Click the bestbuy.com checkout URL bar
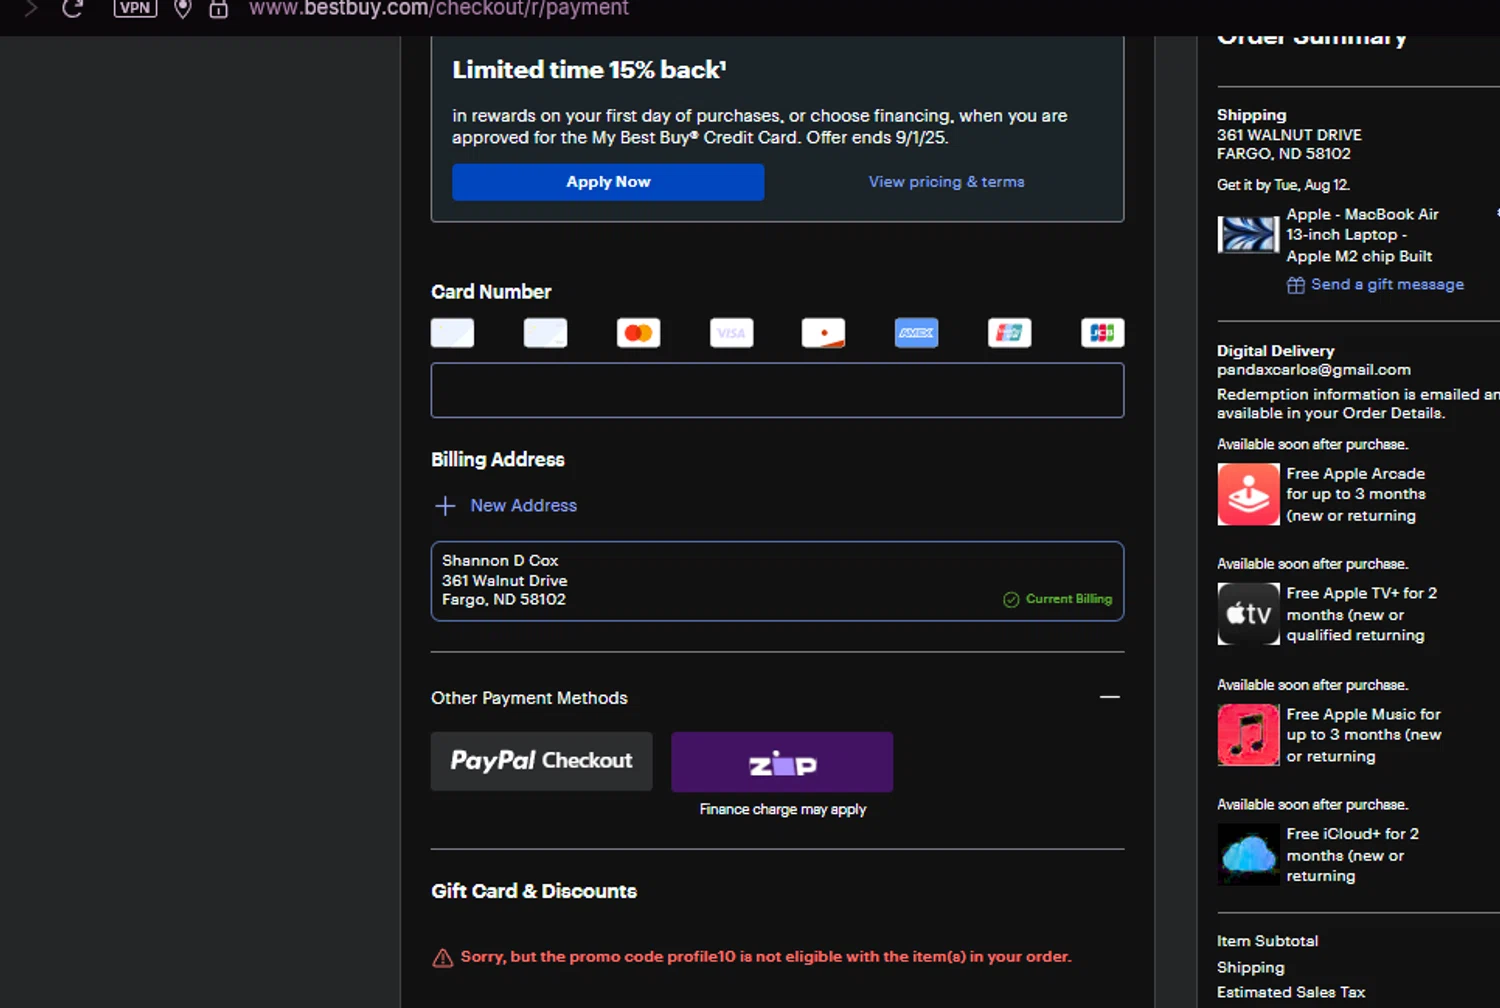 pyautogui.click(x=438, y=9)
